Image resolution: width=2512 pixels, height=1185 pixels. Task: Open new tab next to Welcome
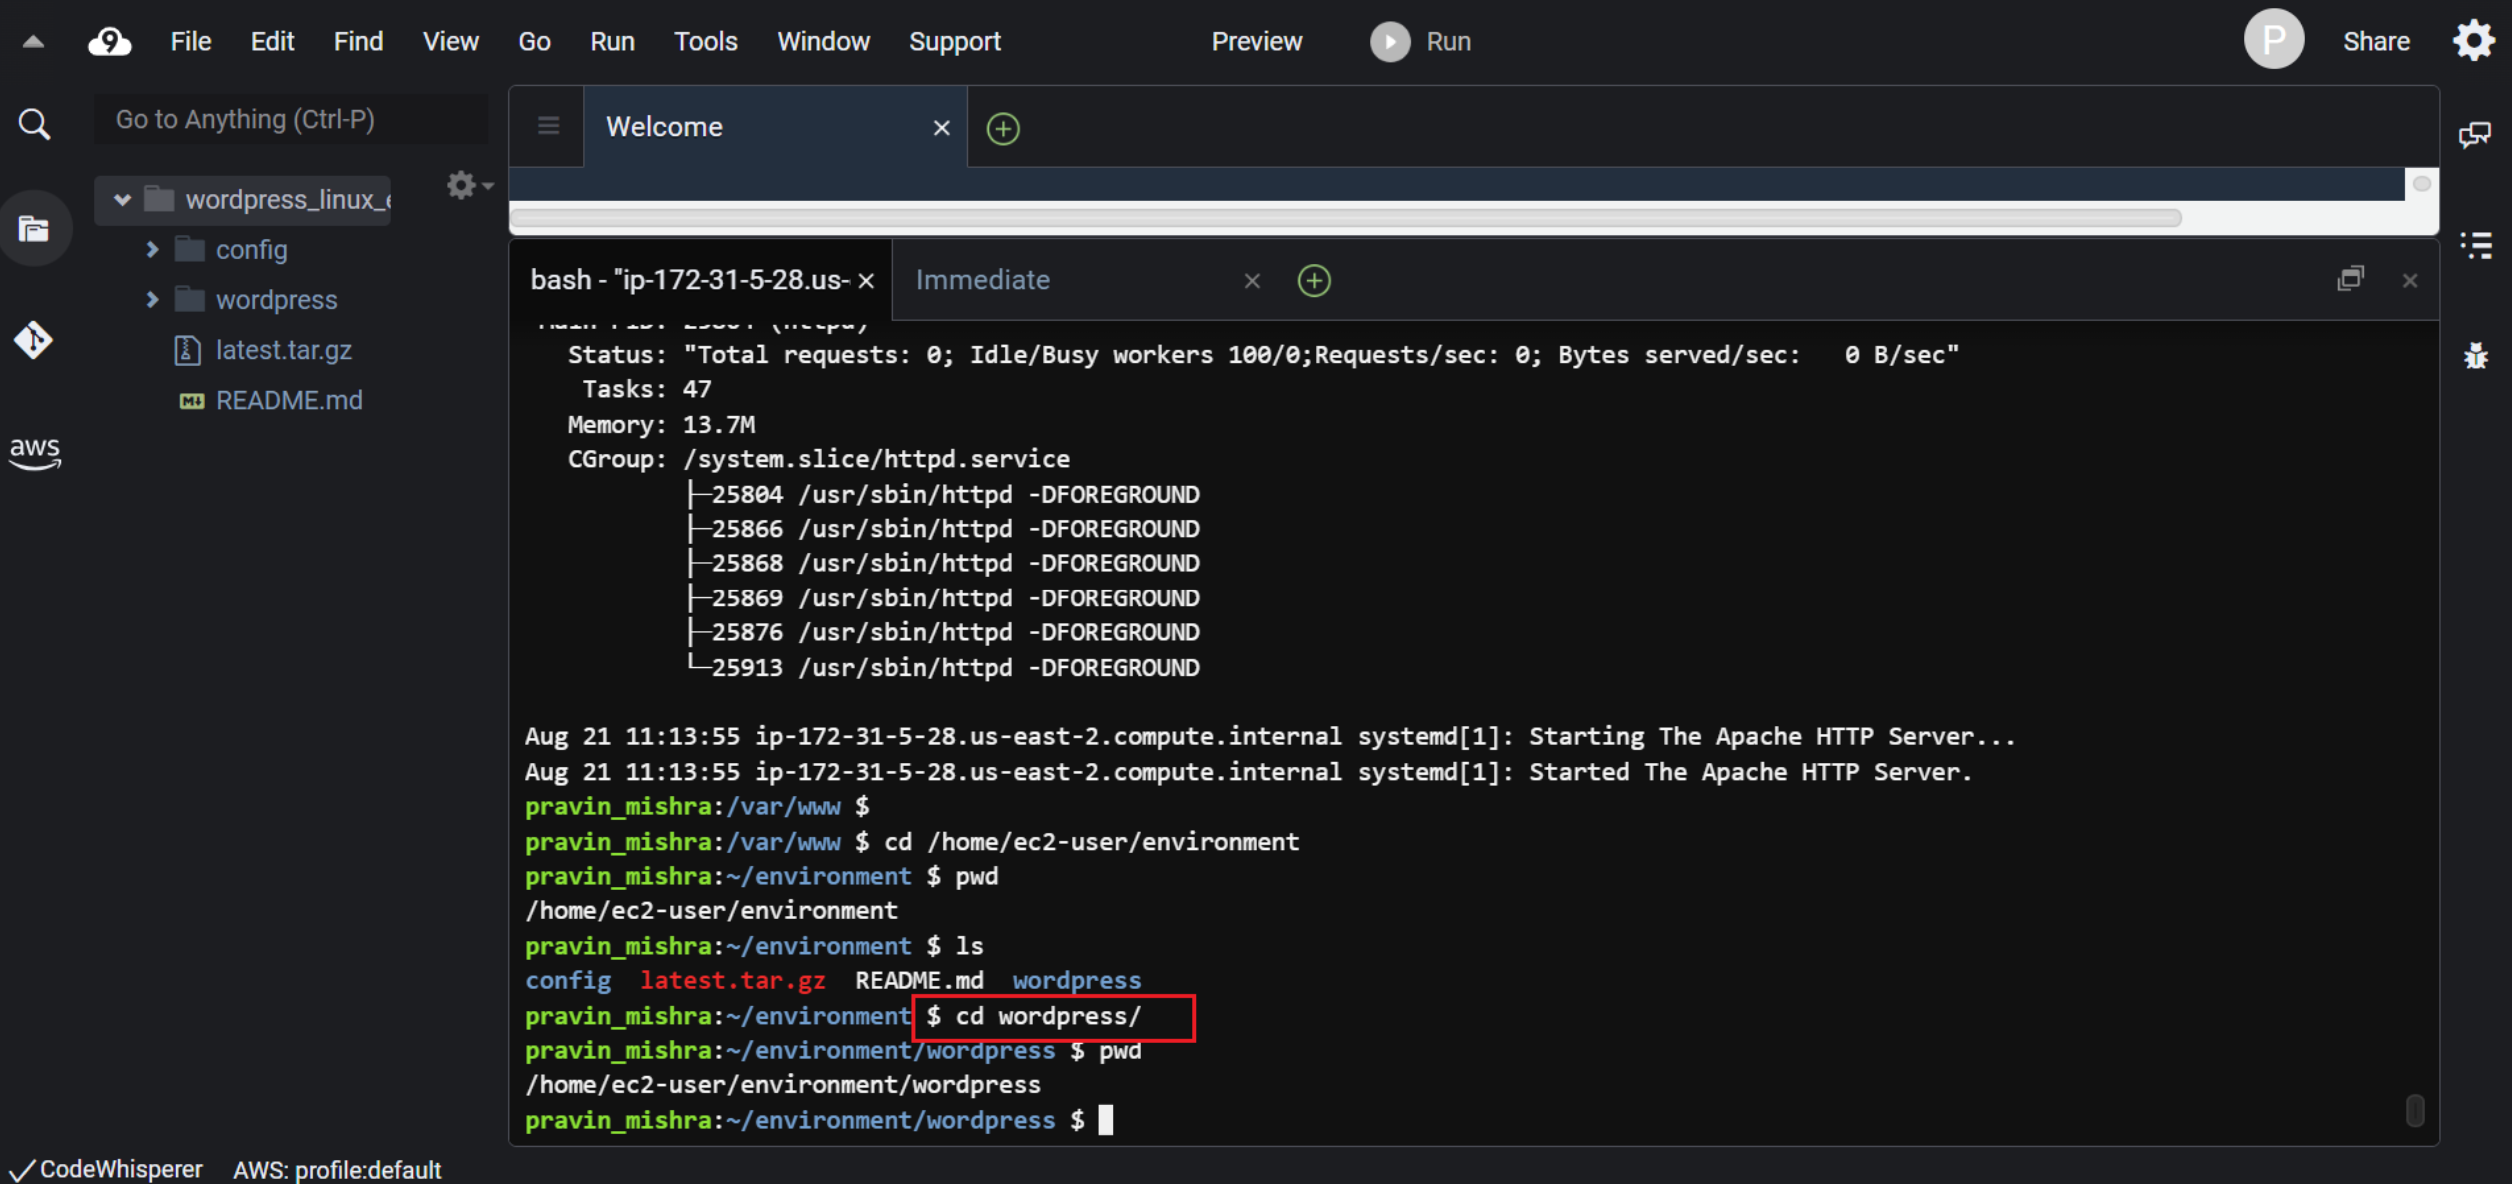point(1003,129)
